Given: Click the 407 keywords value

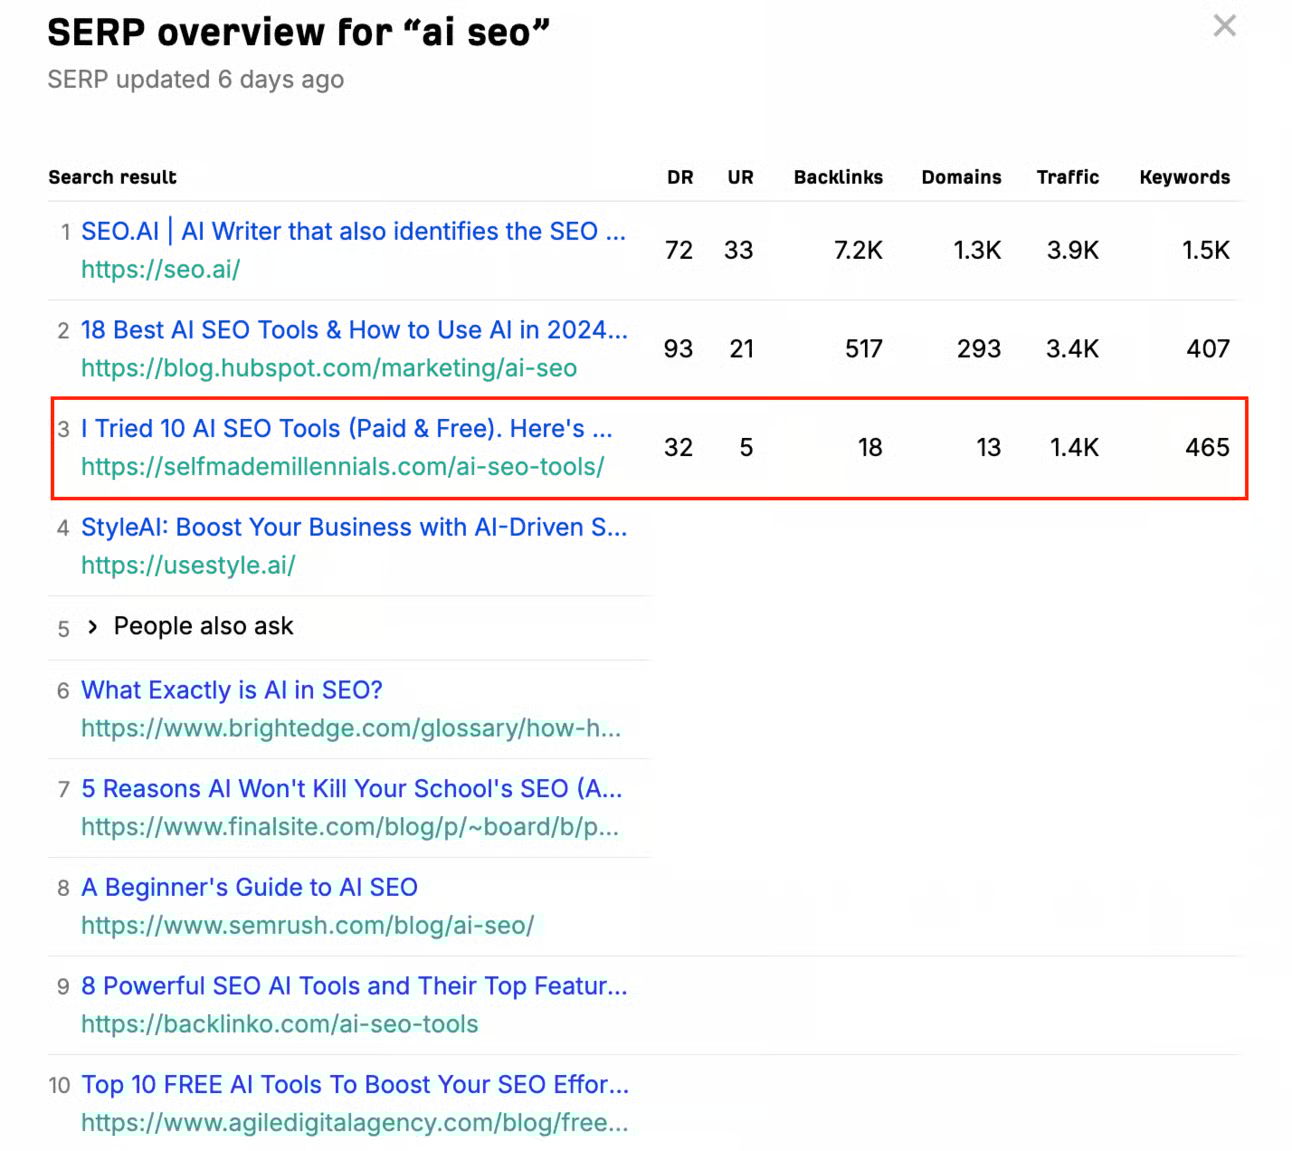Looking at the screenshot, I should [1208, 349].
